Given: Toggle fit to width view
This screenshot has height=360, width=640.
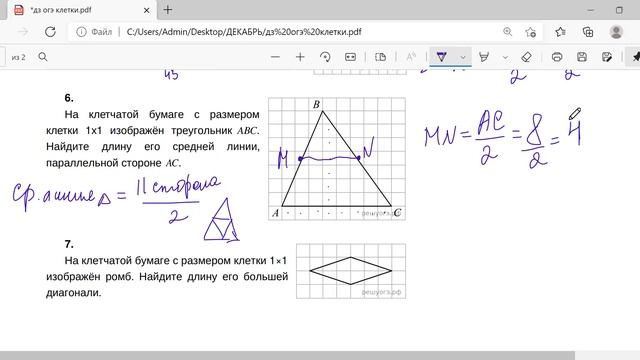Looking at the screenshot, I should click(x=350, y=57).
